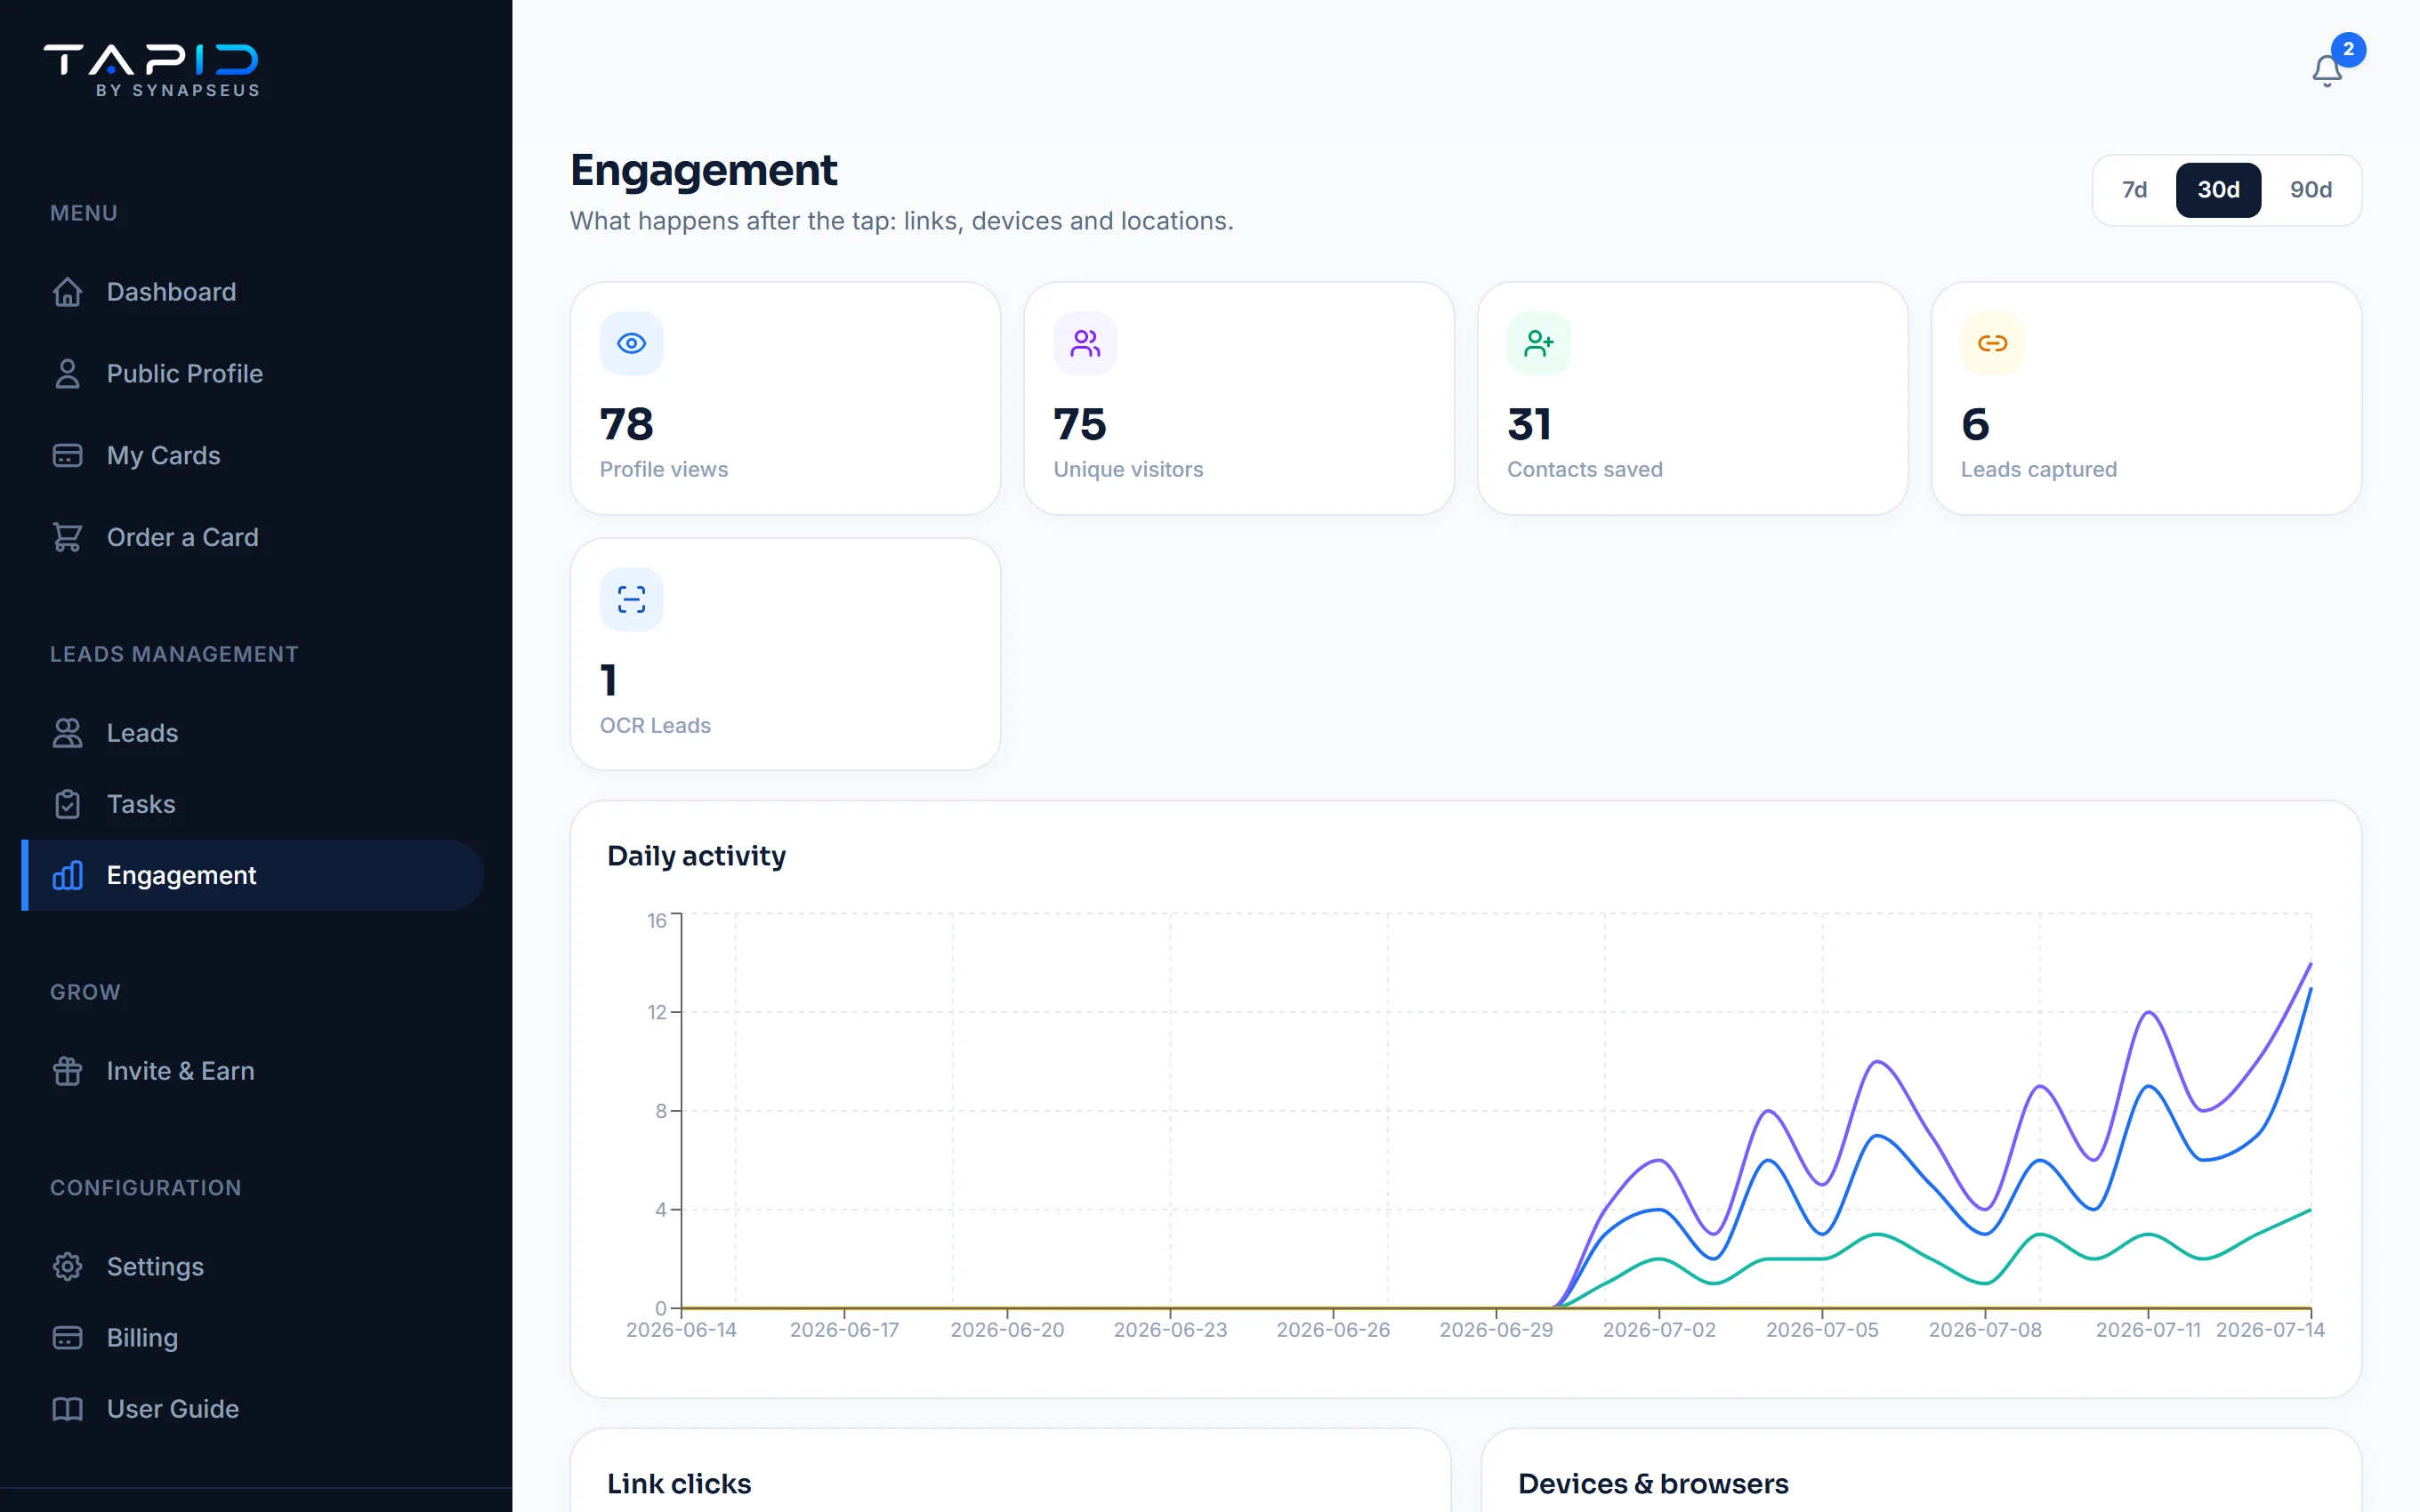Image resolution: width=2420 pixels, height=1512 pixels.
Task: Open Order a Card page
Action: 252,538
